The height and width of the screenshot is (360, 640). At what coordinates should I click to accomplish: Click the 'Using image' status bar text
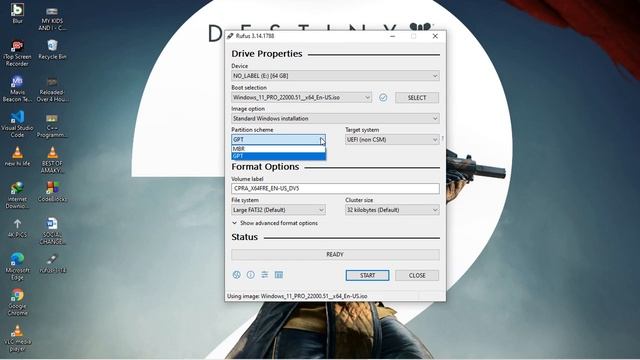(297, 296)
